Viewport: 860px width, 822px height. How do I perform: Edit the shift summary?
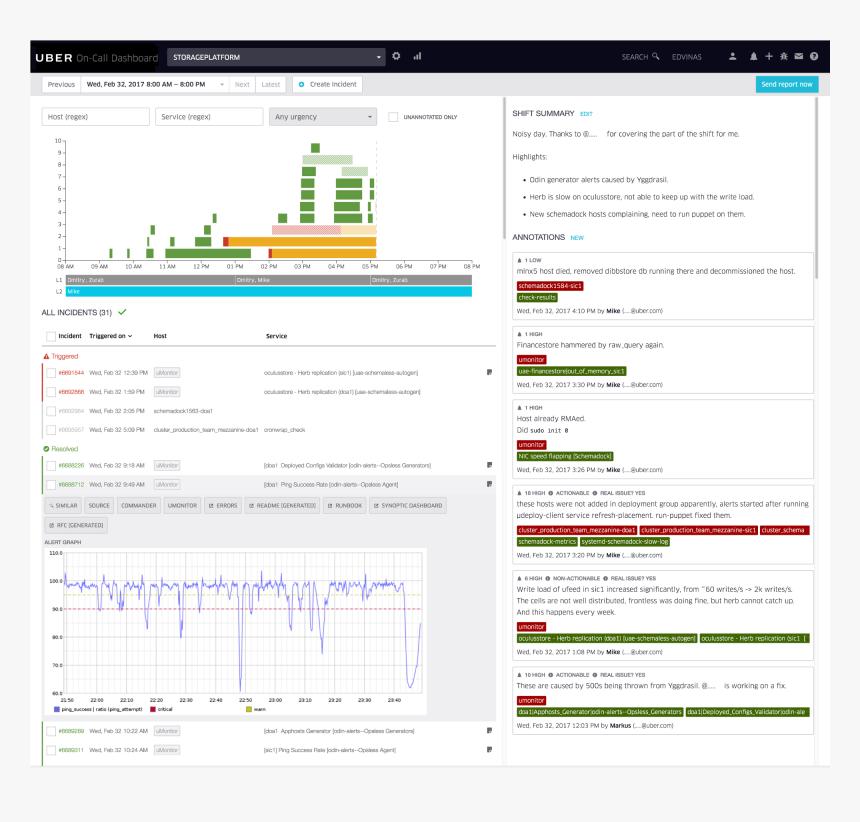point(586,114)
